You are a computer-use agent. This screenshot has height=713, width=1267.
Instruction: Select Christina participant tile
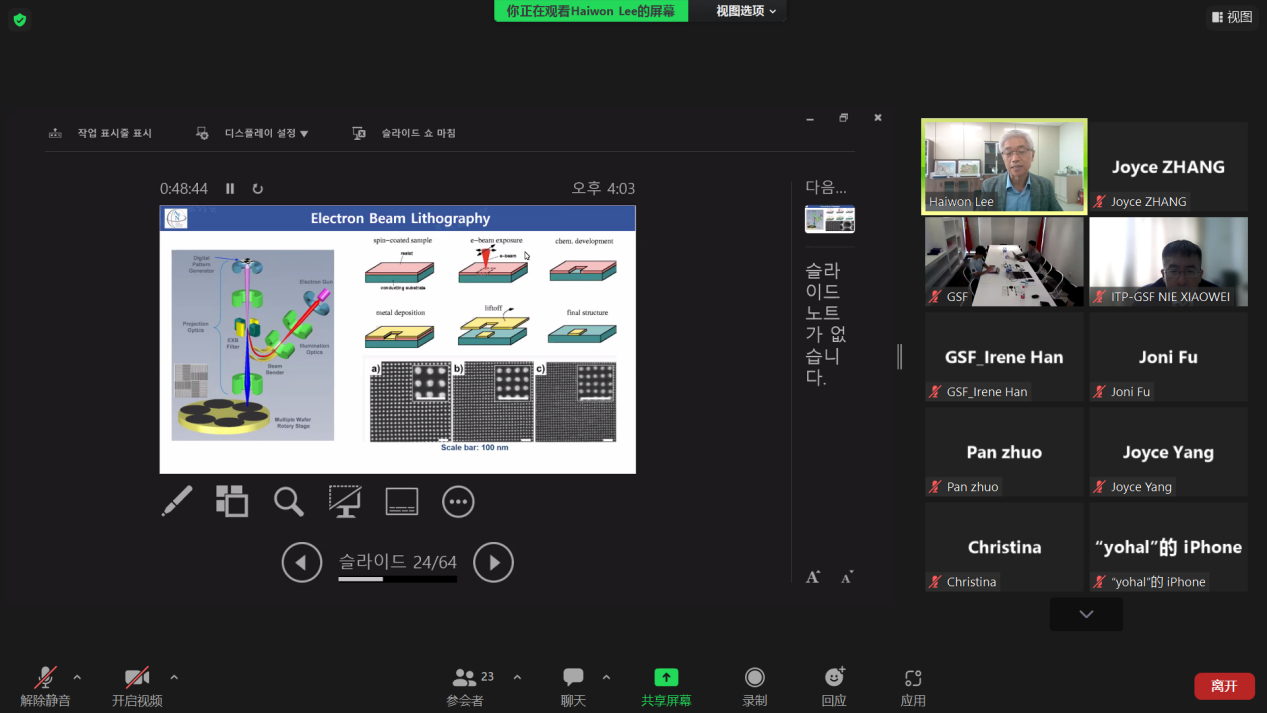1004,547
